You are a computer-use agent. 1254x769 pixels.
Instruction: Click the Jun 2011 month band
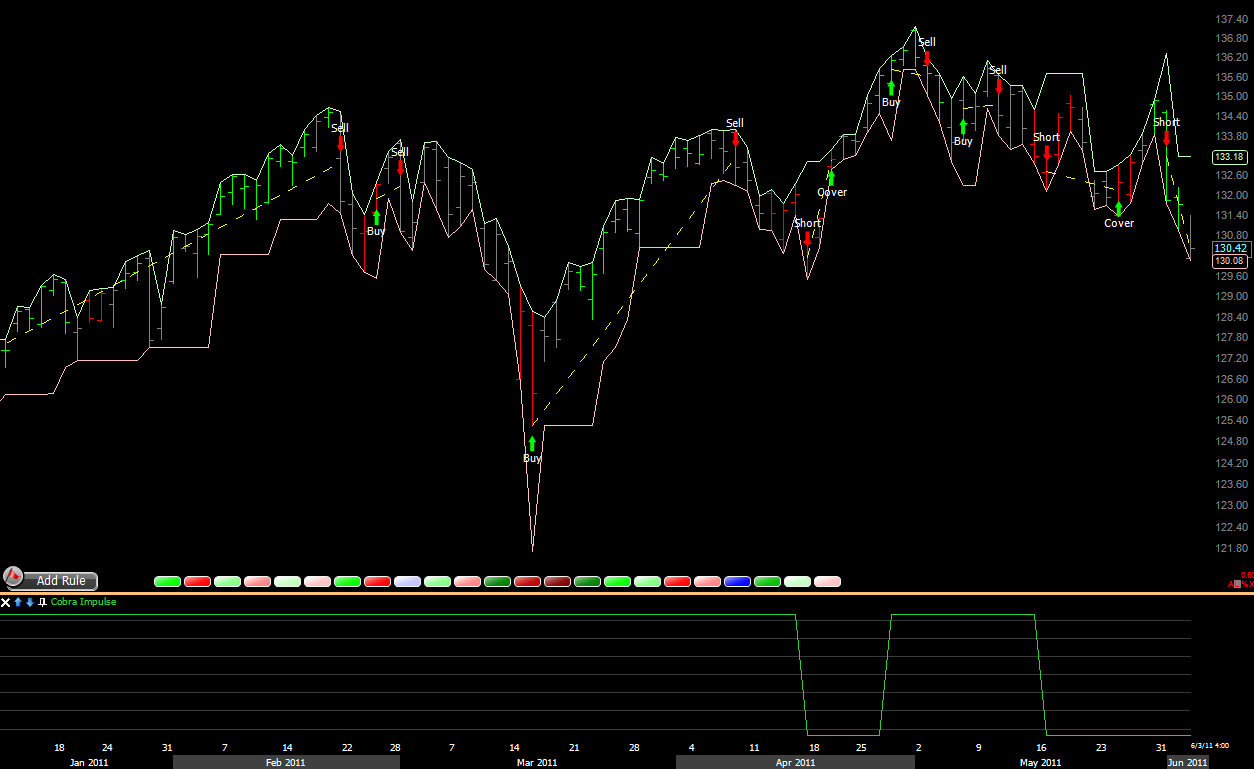(x=1189, y=762)
